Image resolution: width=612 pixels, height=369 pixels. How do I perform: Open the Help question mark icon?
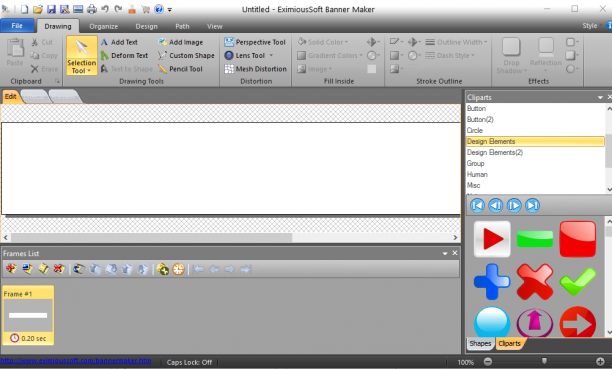[x=159, y=9]
